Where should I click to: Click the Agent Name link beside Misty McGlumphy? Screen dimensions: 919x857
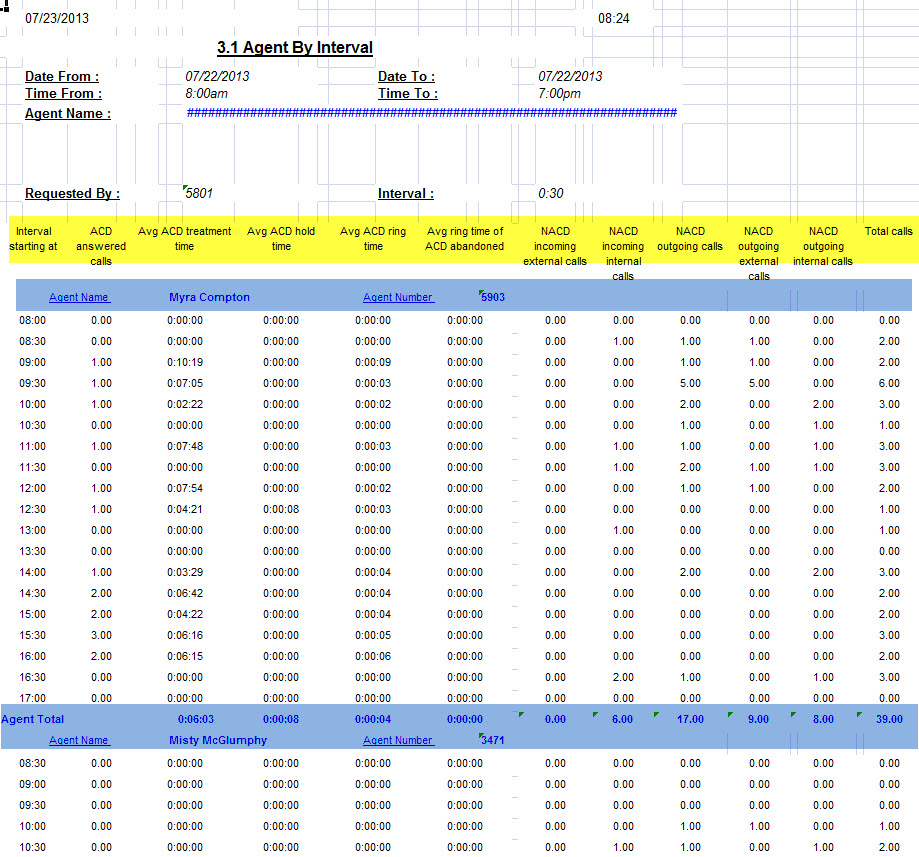[79, 741]
